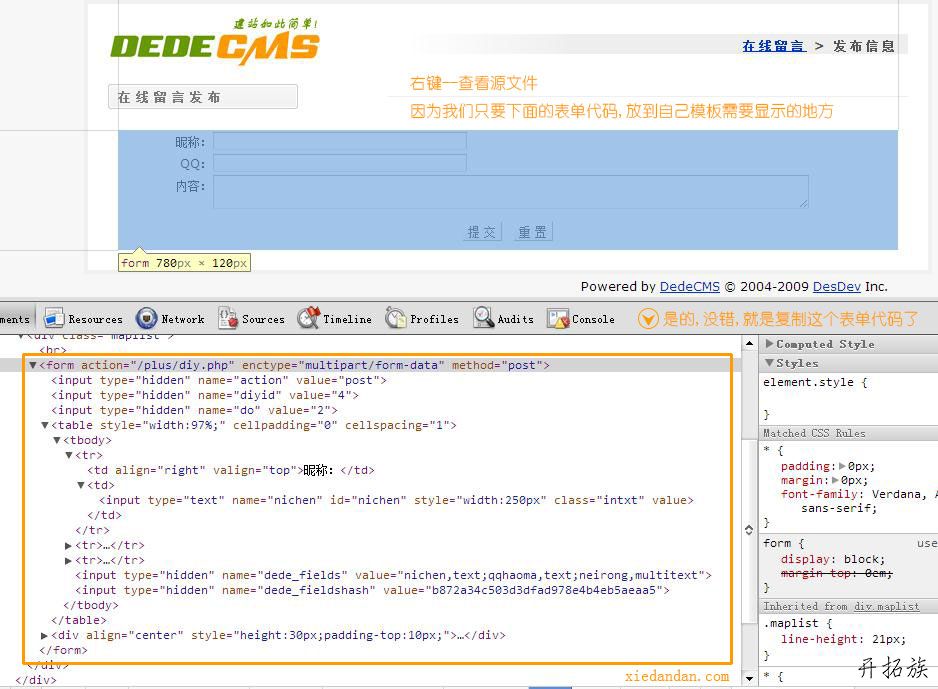Collapse the first expanded tr node
The image size is (938, 689).
click(x=69, y=455)
